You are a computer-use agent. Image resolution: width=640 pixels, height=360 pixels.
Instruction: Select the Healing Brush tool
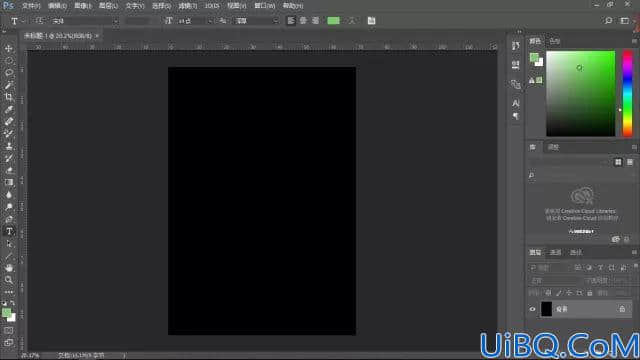click(x=9, y=121)
